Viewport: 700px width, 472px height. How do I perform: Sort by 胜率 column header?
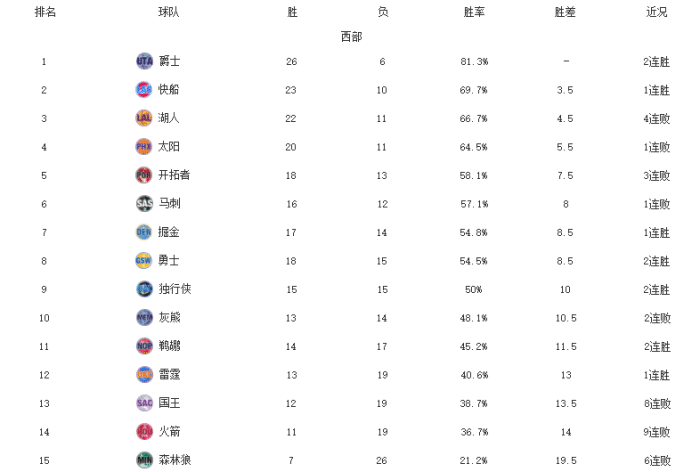point(475,12)
